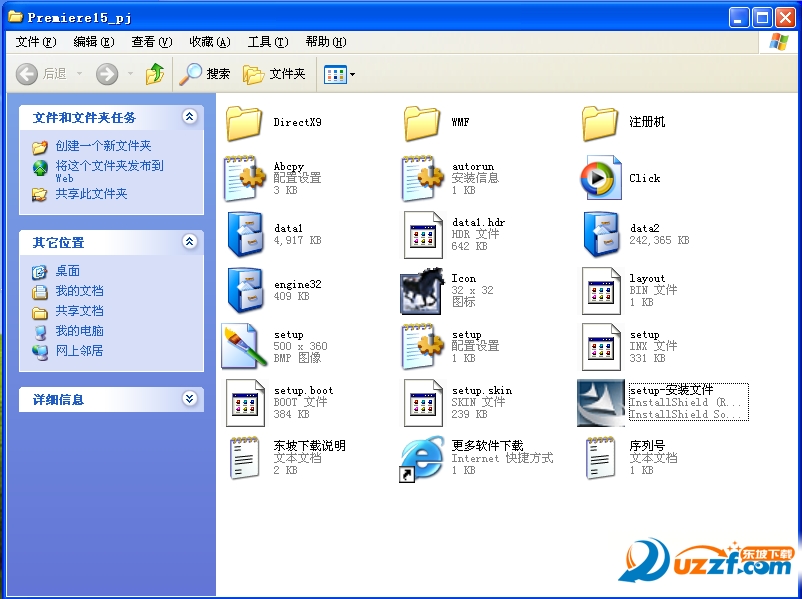
Task: Click the Windows flag logo in menu bar
Action: click(x=778, y=42)
